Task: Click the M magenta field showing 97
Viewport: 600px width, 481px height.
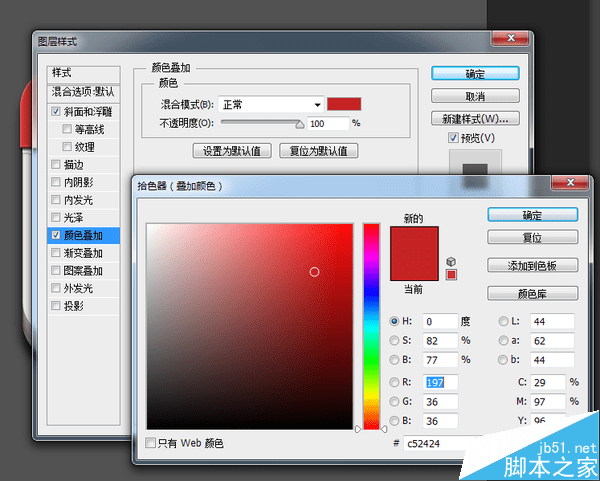Action: click(x=548, y=401)
